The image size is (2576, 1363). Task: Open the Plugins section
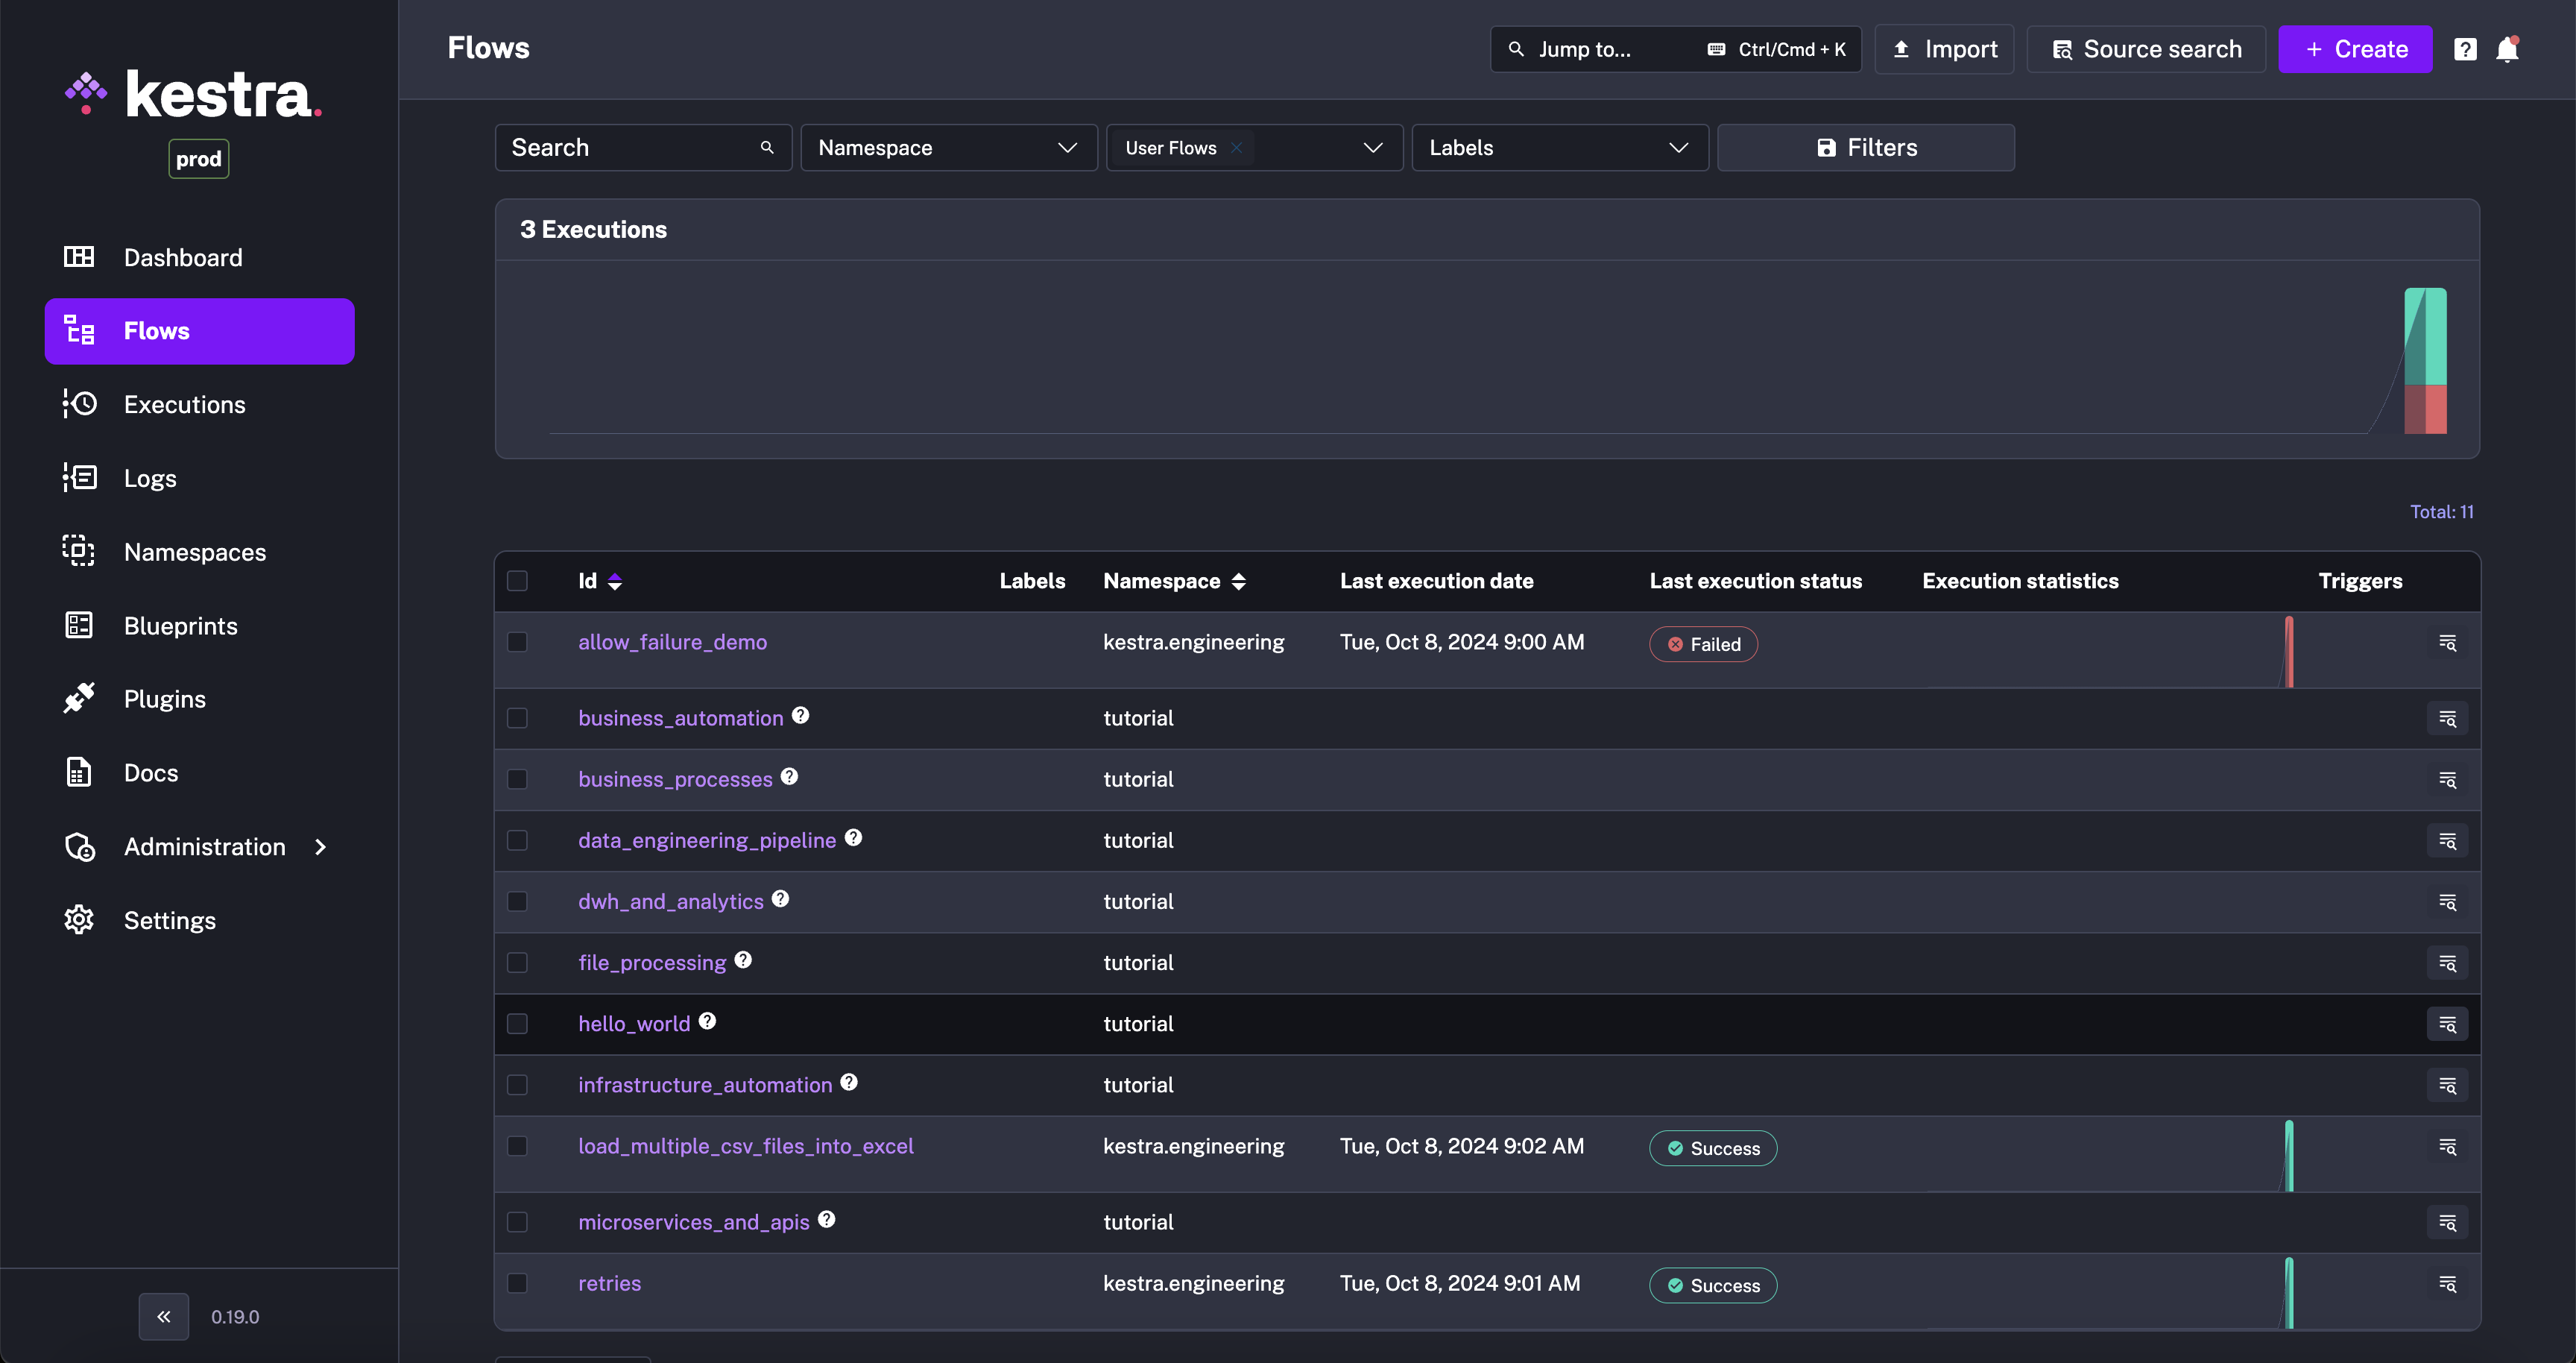(164, 699)
